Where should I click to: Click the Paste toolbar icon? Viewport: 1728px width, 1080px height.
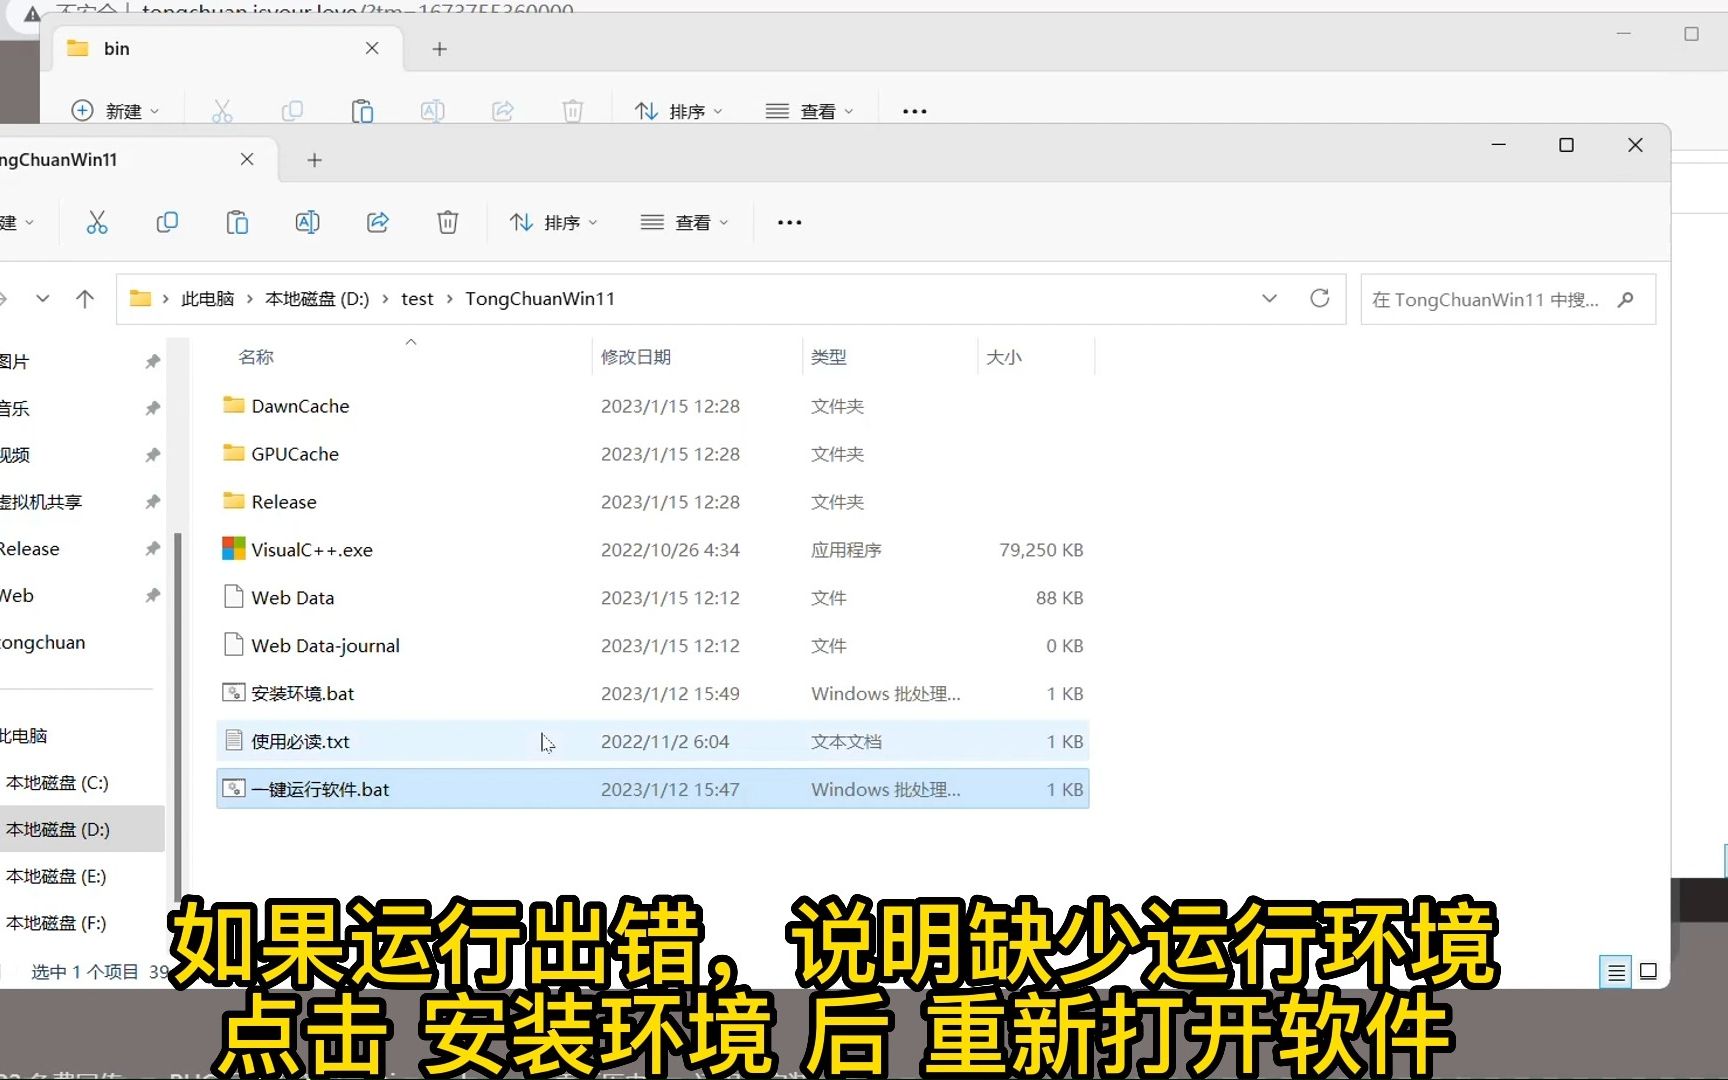(x=237, y=222)
